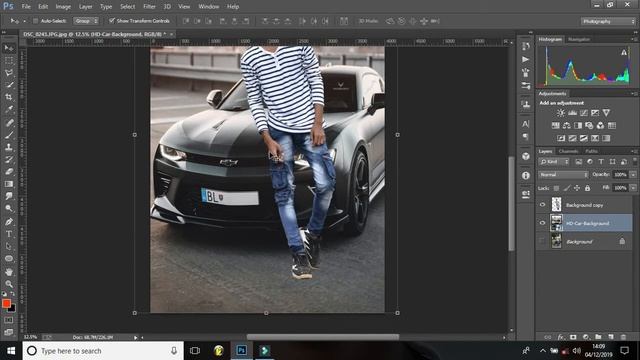
Task: Select the Lasso tool
Action: [9, 73]
